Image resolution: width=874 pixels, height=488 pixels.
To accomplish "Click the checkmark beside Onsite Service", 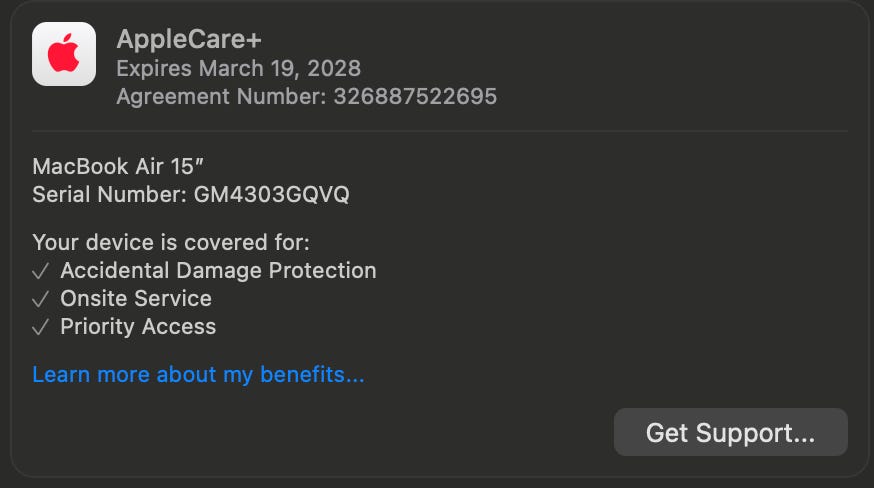I will pos(41,299).
